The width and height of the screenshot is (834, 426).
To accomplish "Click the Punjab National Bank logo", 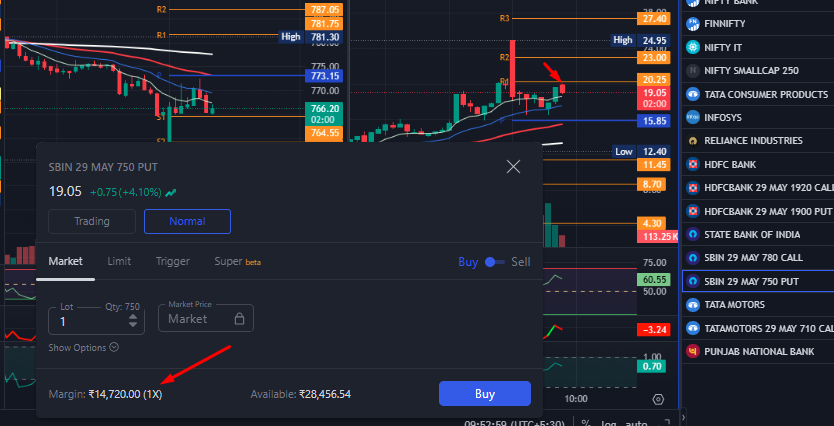I will (693, 352).
